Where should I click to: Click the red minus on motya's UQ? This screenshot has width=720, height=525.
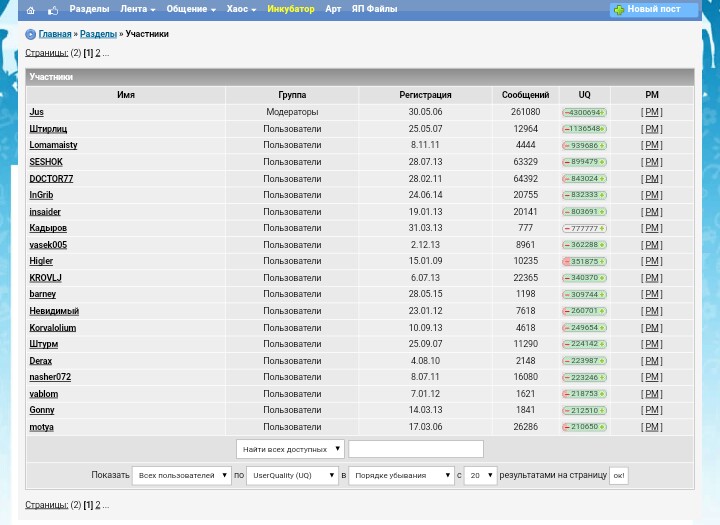(x=566, y=427)
